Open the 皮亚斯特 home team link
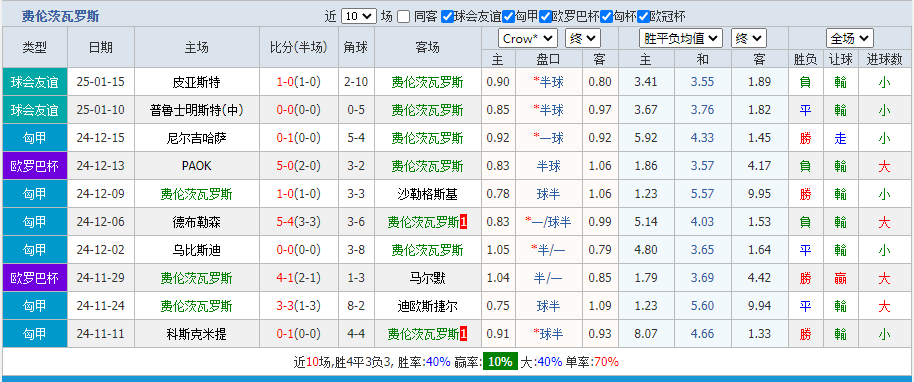914x382 pixels. [x=196, y=82]
